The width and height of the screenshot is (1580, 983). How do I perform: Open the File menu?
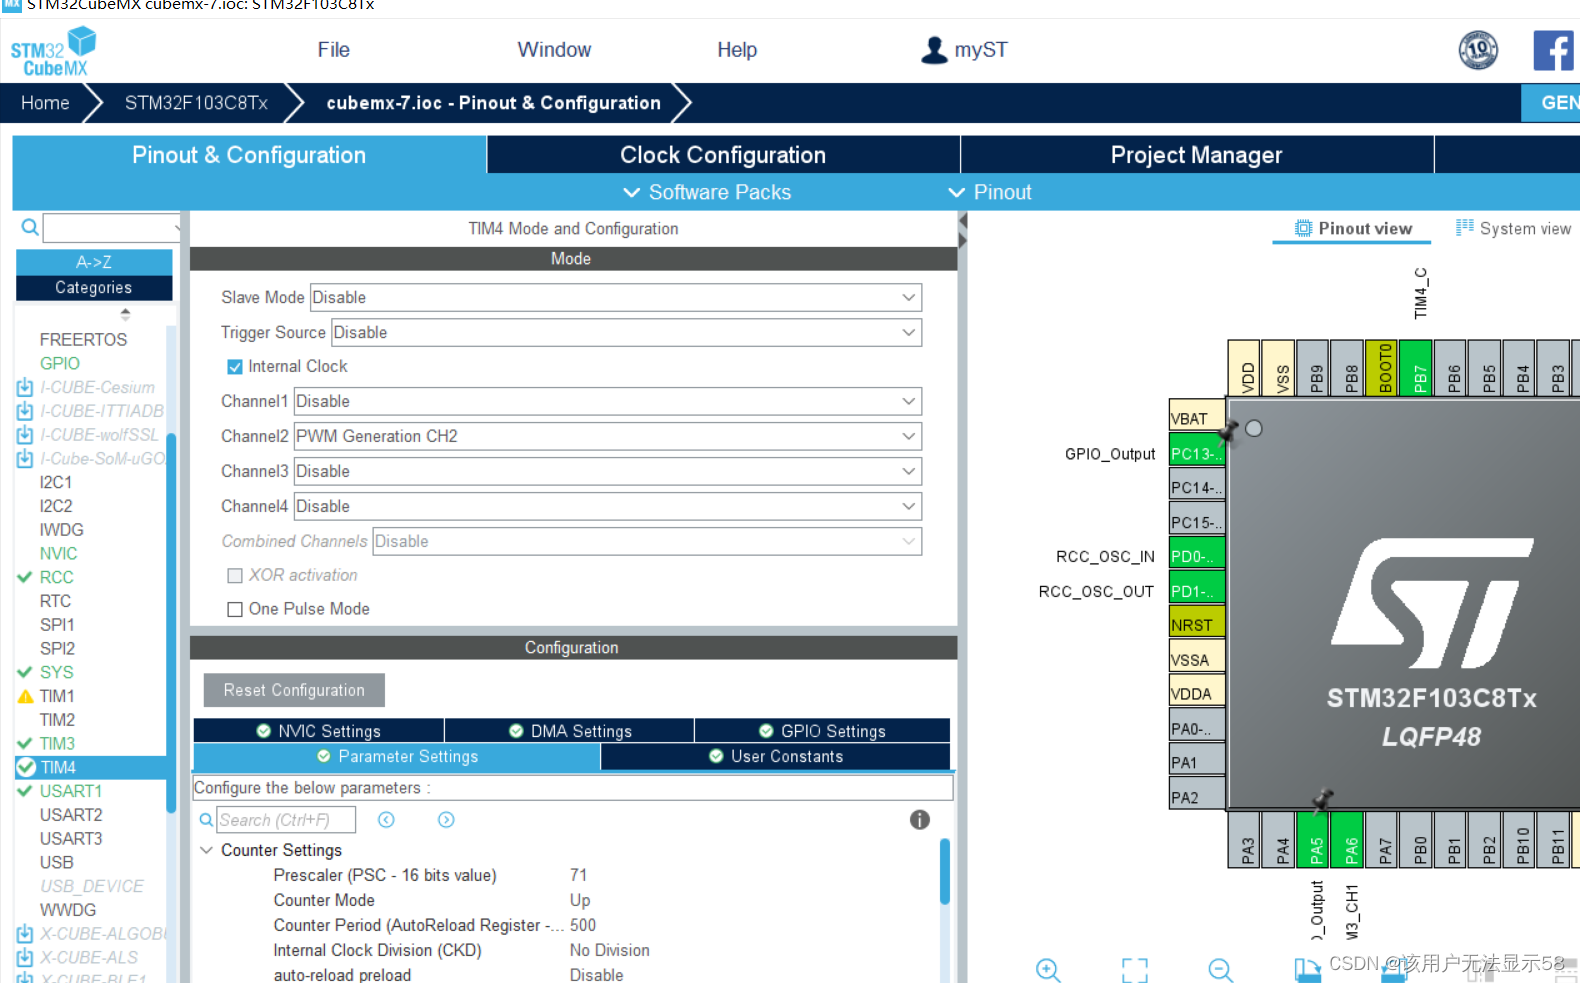333,50
